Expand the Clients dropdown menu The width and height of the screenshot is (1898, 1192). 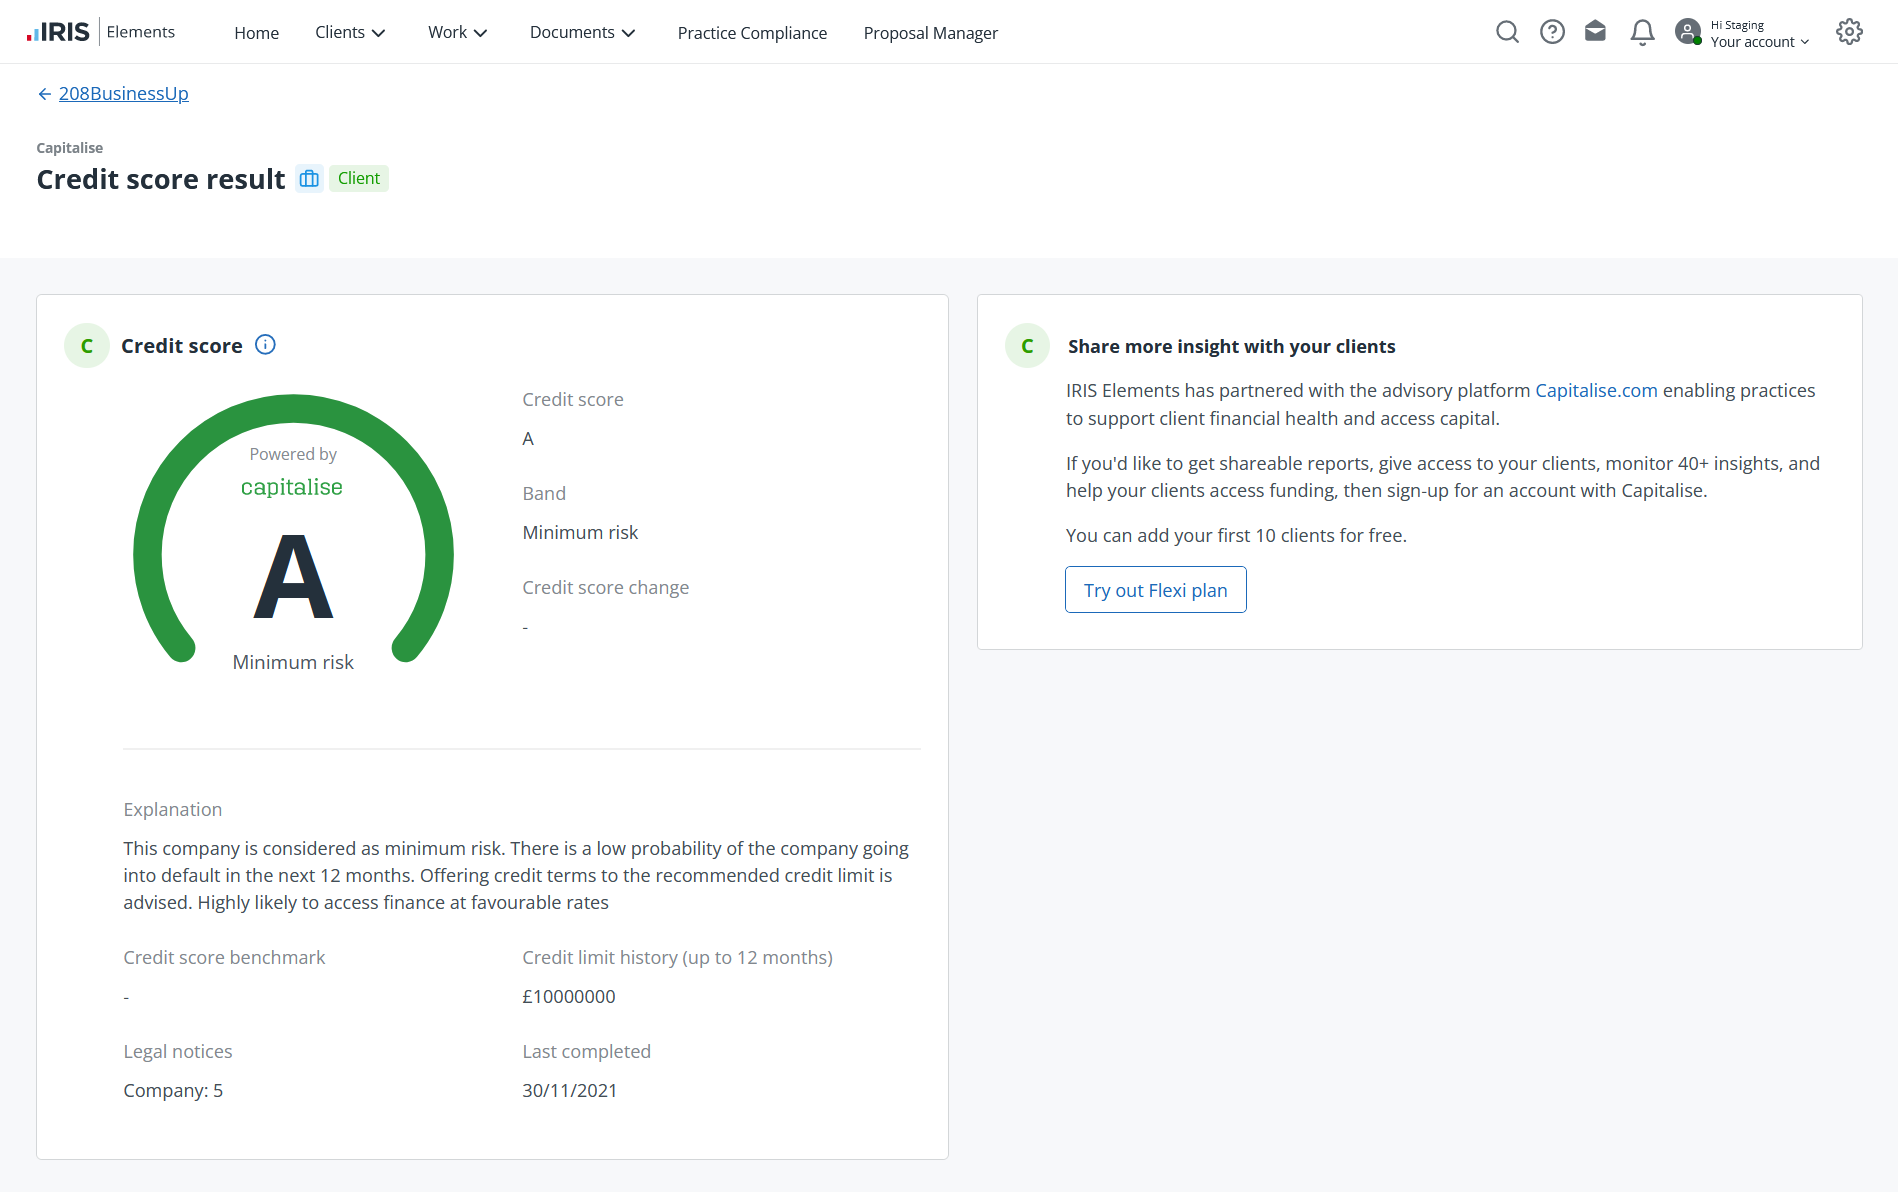point(350,33)
